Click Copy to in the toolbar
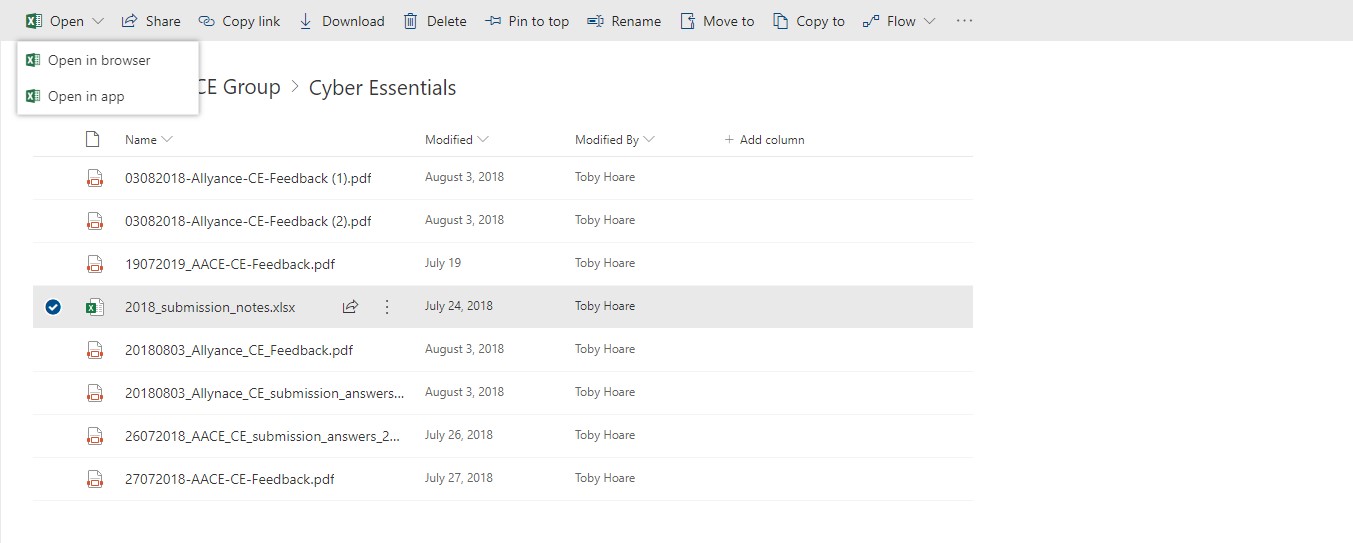Viewport: 1353px width, 543px height. coord(809,21)
